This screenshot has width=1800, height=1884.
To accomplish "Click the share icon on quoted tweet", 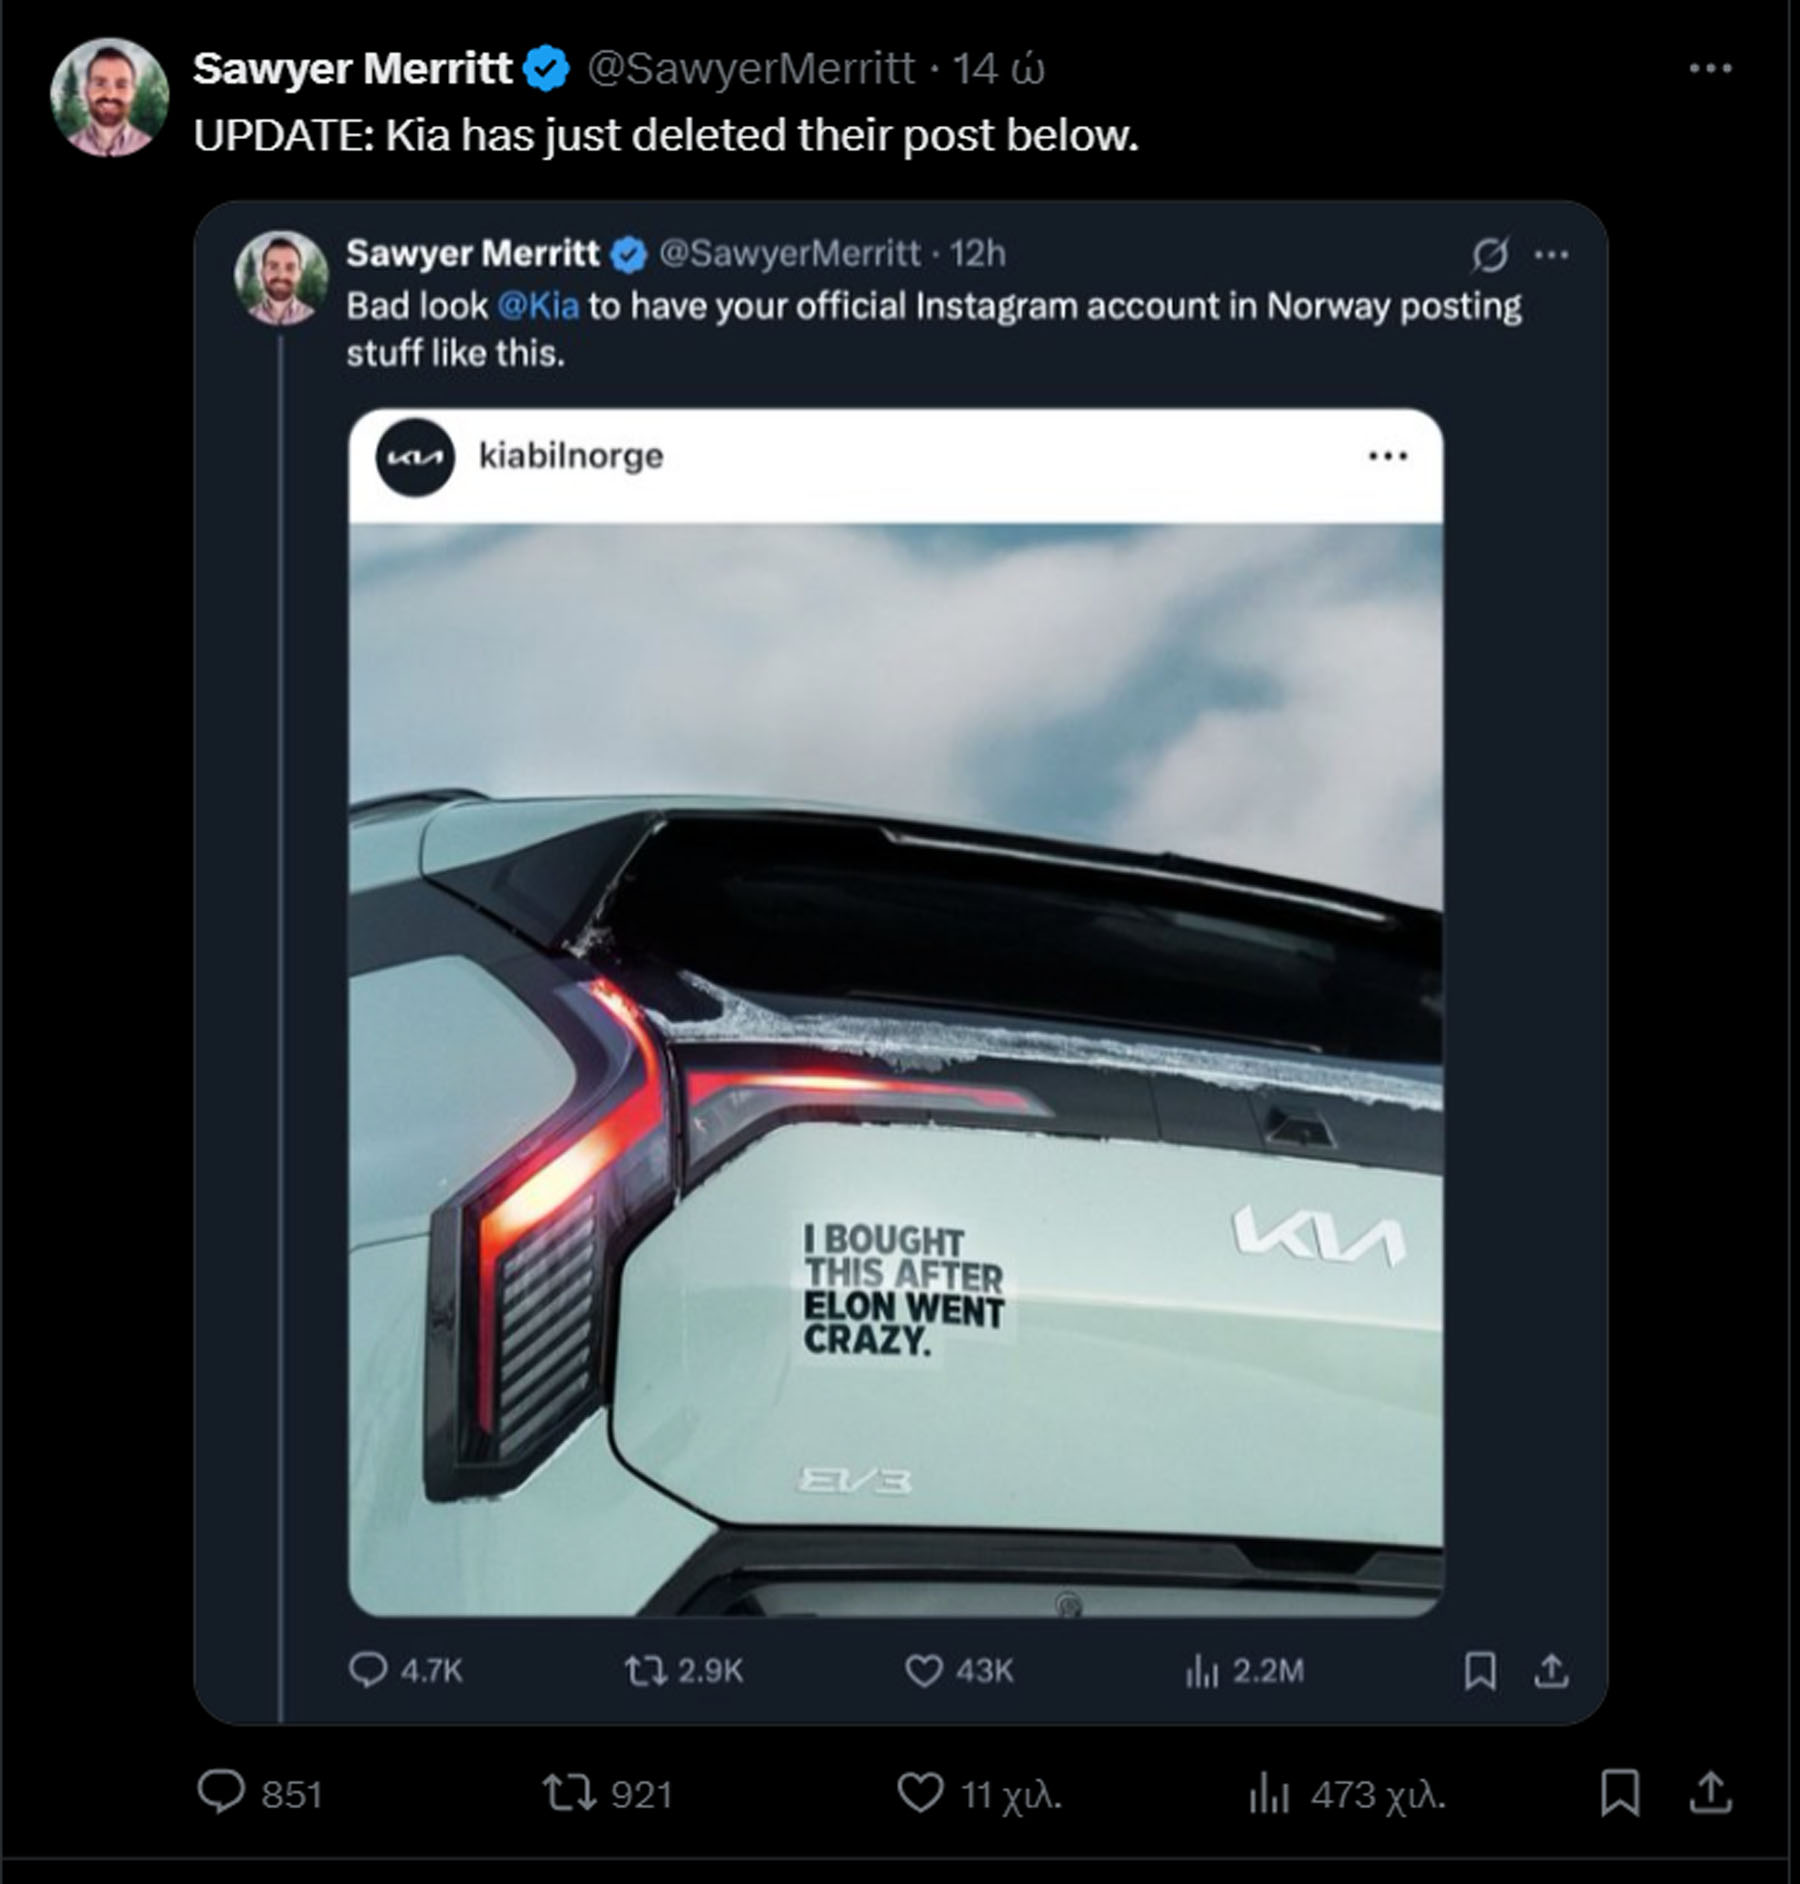I will (1551, 1670).
